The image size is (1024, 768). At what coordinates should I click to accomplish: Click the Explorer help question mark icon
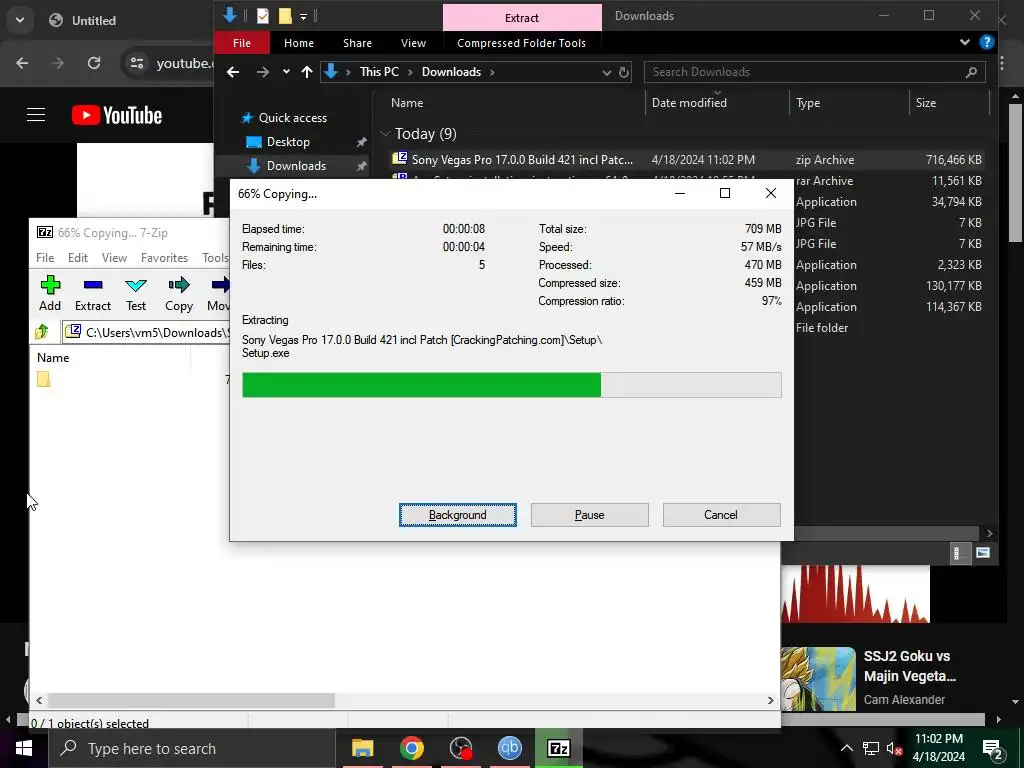point(987,42)
